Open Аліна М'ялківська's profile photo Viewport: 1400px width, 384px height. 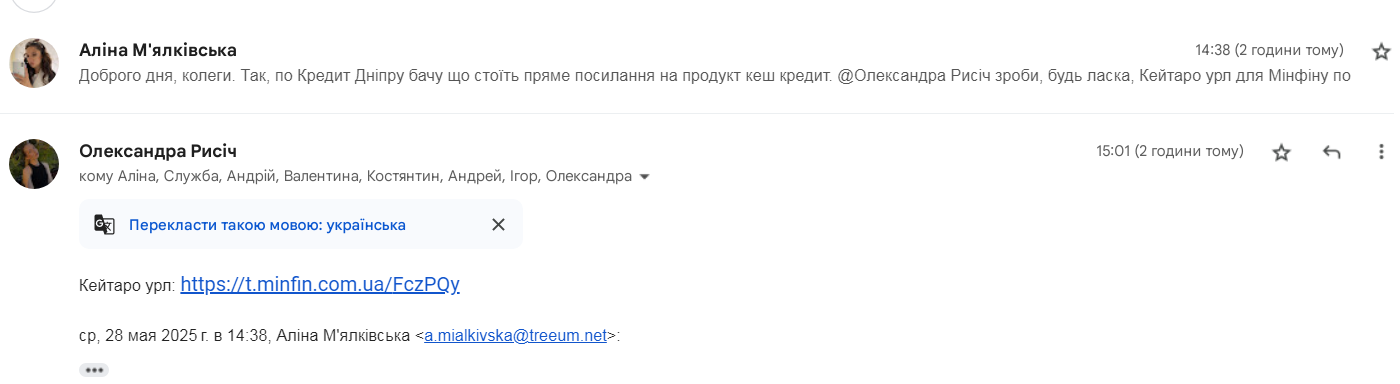coord(34,63)
